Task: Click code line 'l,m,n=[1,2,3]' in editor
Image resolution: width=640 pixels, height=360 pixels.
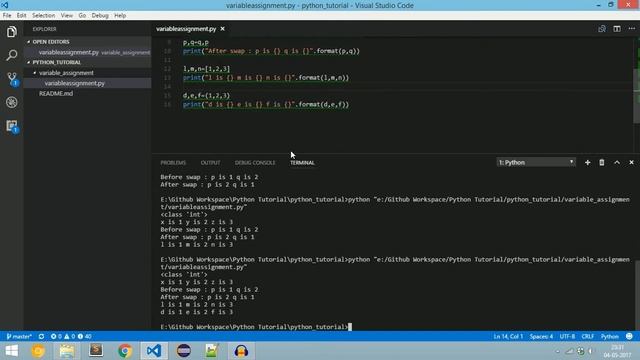Action: click(207, 69)
